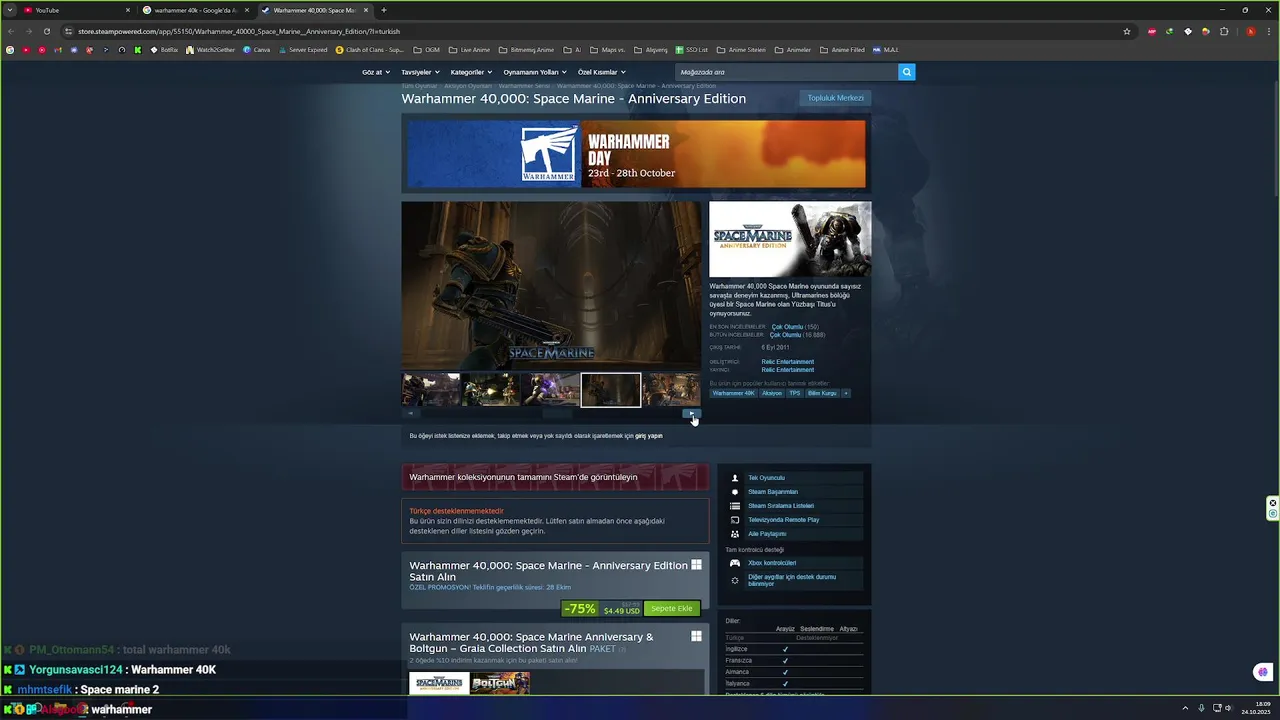This screenshot has height=720, width=1280.
Task: Click the Aksiyon tag
Action: point(772,393)
